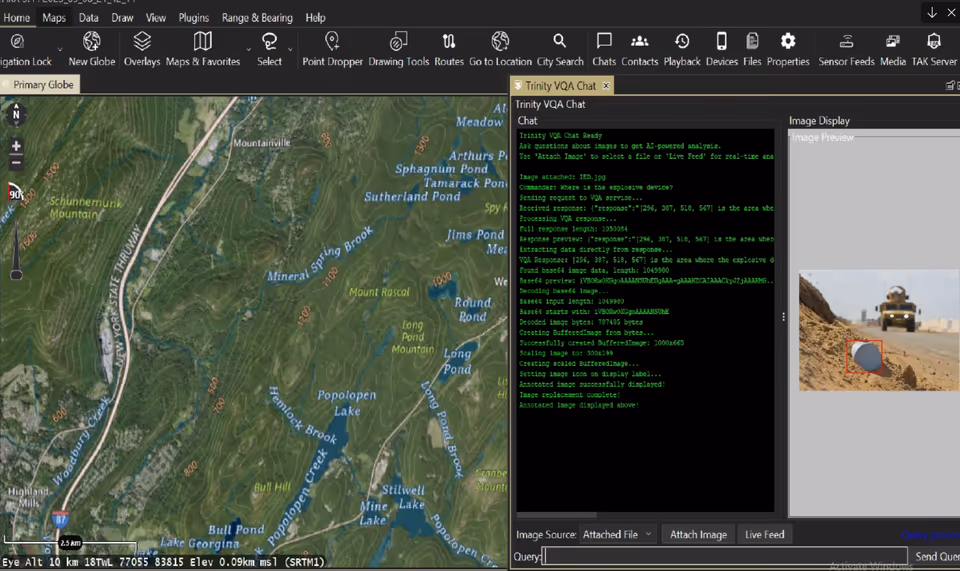Open the Overlays panel
The height and width of the screenshot is (571, 960).
142,49
